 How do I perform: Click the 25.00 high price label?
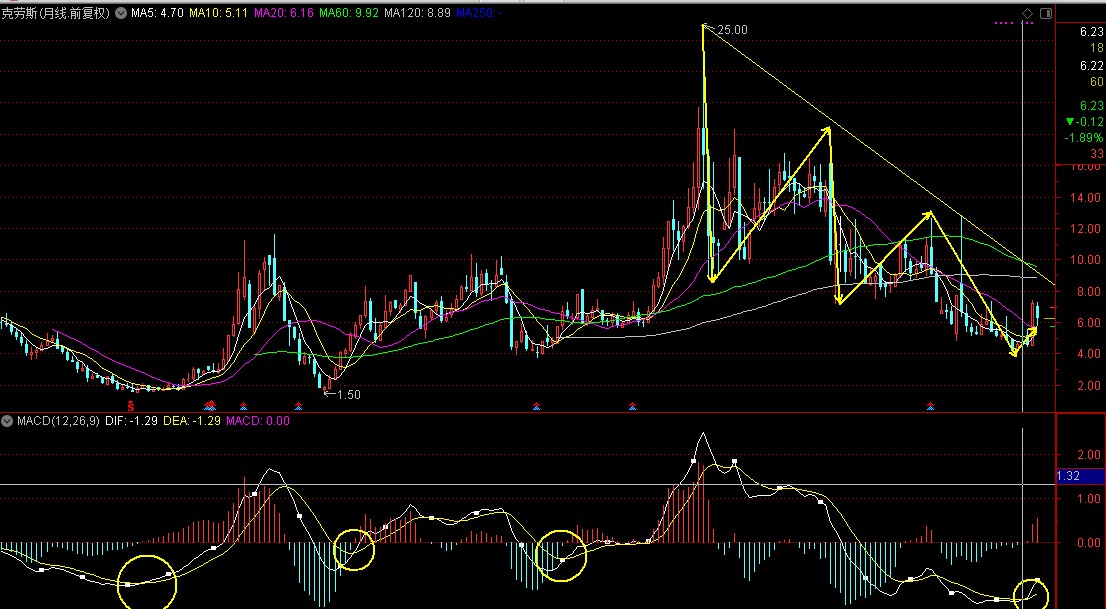click(732, 30)
